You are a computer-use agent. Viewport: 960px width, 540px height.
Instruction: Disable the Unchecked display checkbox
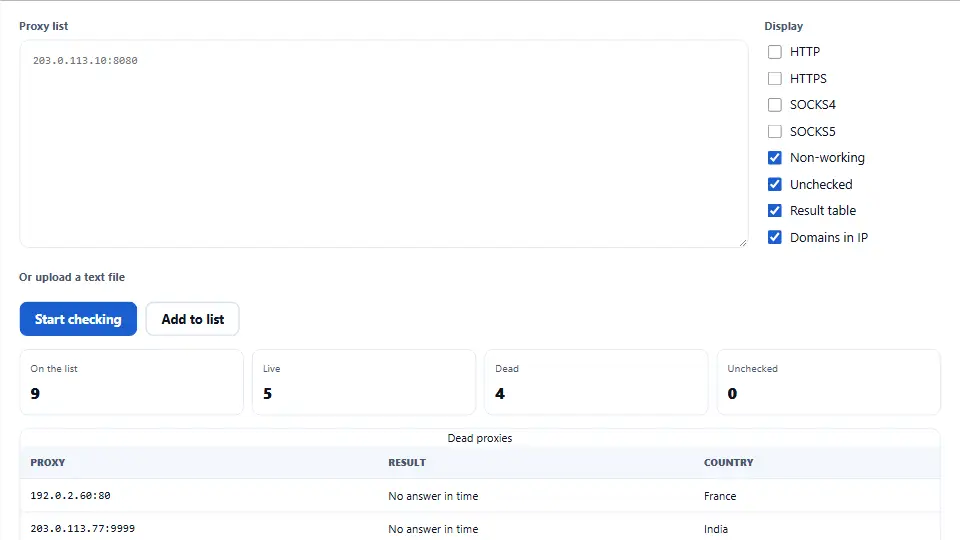pyautogui.click(x=774, y=184)
